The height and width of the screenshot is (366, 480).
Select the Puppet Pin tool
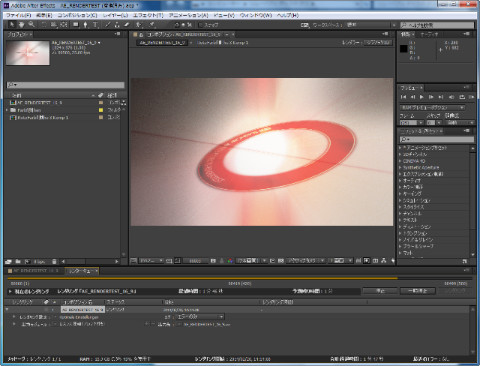(x=151, y=25)
